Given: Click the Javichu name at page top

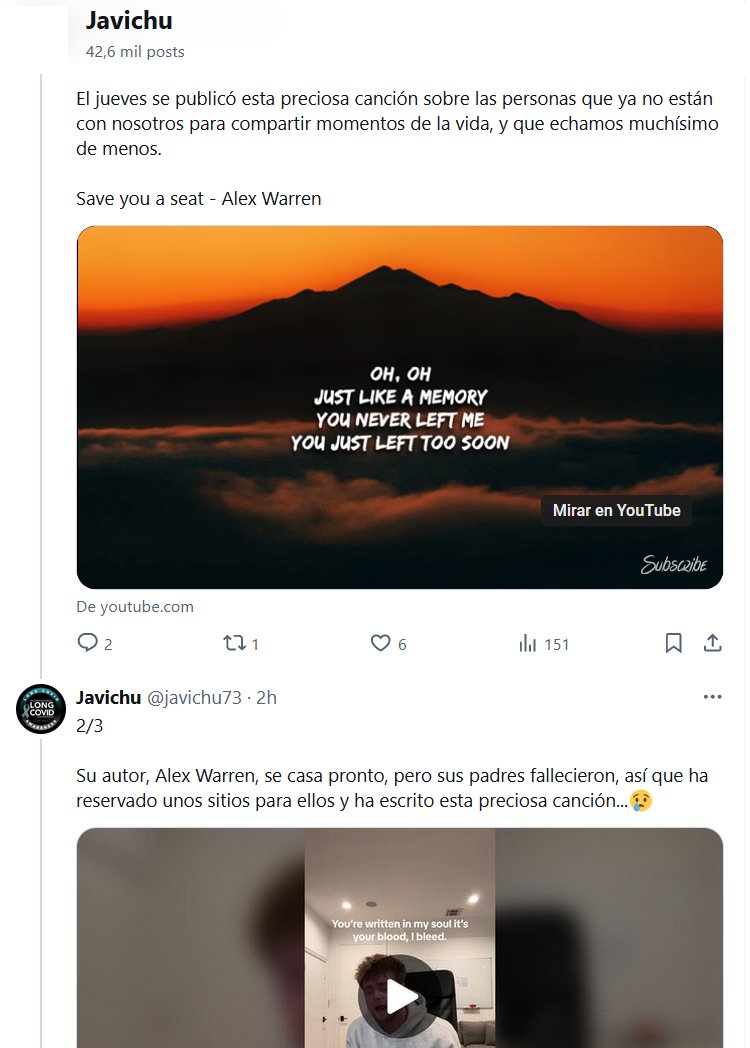Looking at the screenshot, I should pyautogui.click(x=129, y=20).
